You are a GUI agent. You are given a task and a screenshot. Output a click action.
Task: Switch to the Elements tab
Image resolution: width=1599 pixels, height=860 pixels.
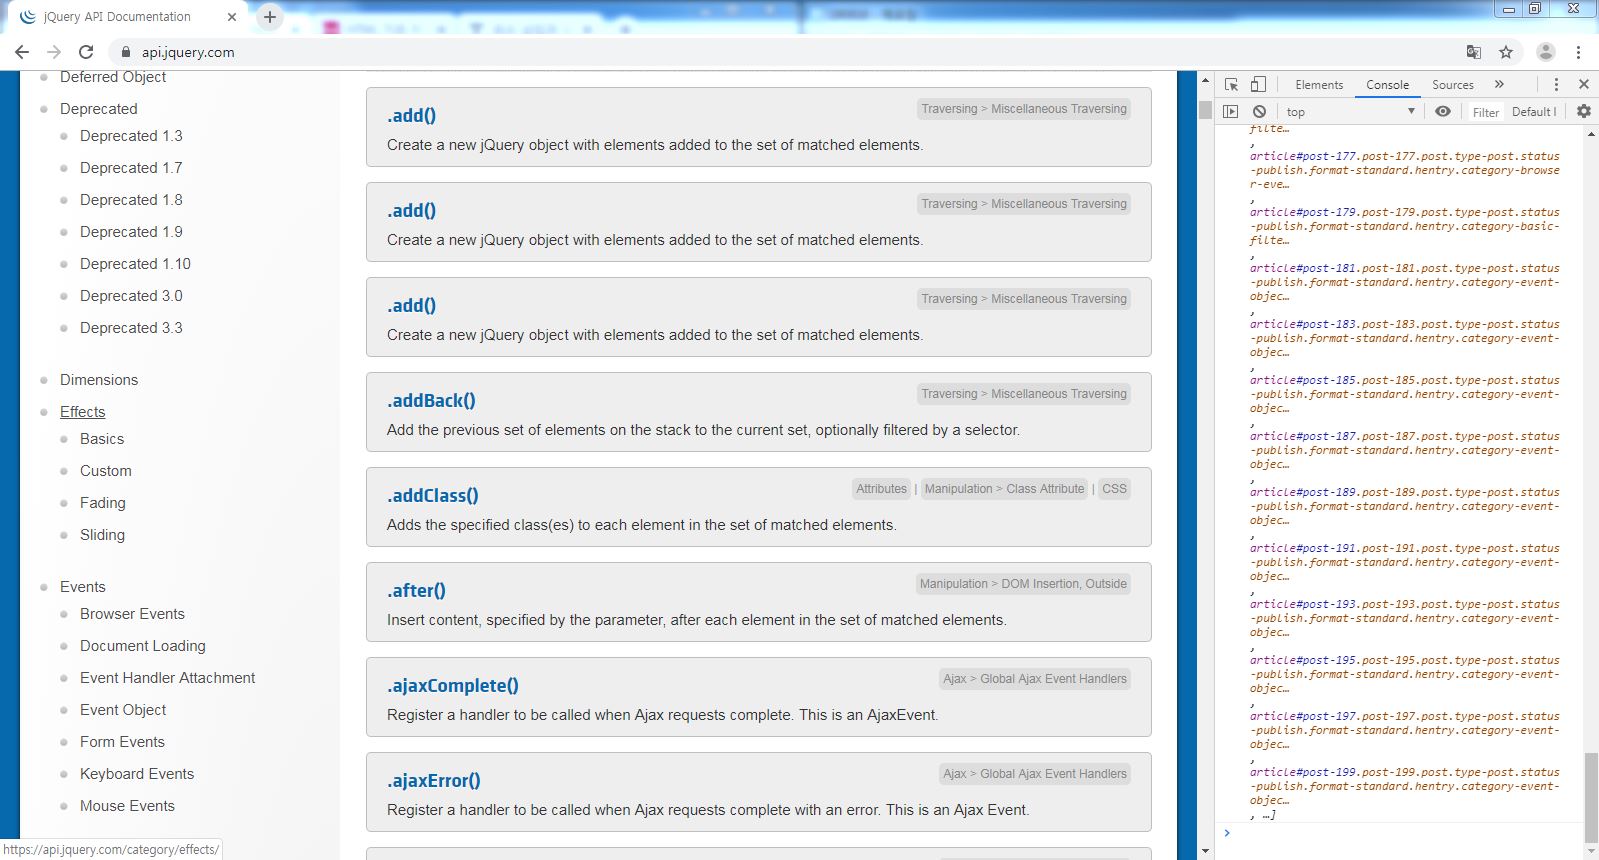(x=1319, y=85)
